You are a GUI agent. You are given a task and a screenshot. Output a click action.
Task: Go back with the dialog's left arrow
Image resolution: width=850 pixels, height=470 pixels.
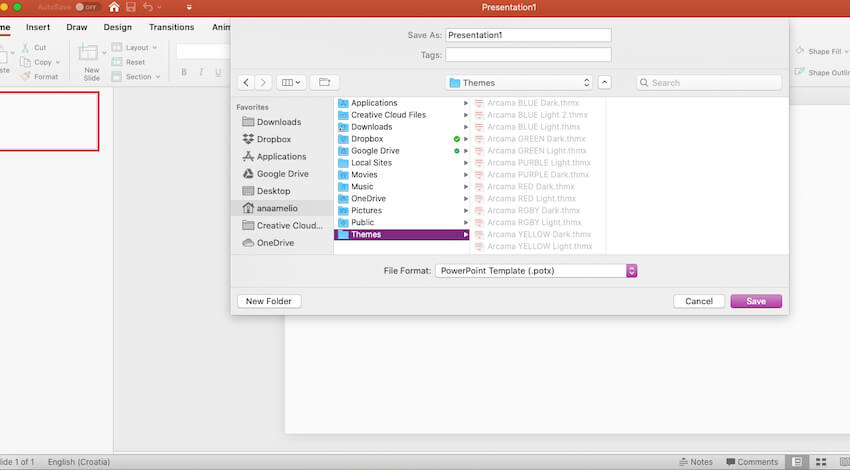pos(246,83)
